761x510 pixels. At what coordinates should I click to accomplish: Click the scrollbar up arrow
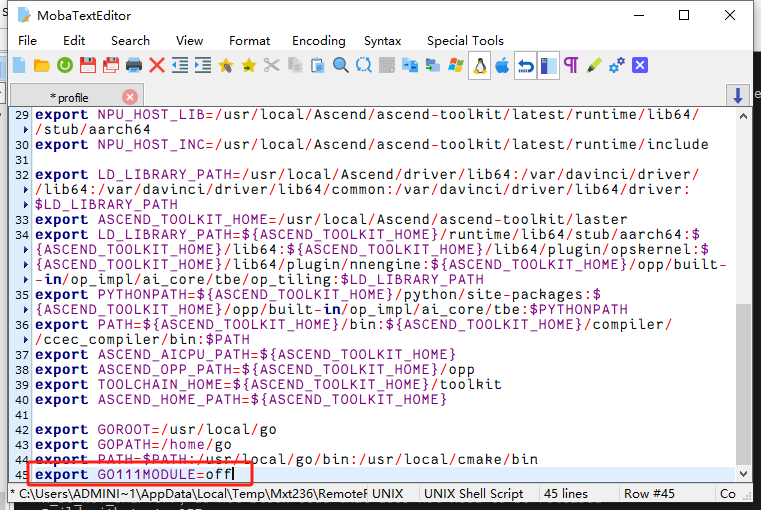point(743,116)
